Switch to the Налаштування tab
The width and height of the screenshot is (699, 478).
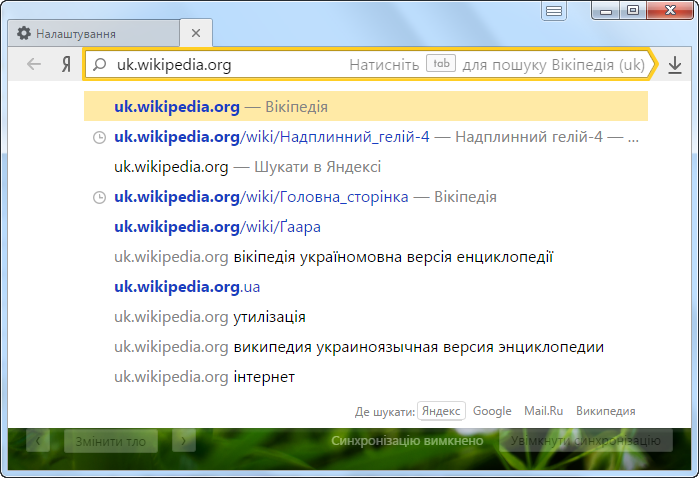[94, 33]
